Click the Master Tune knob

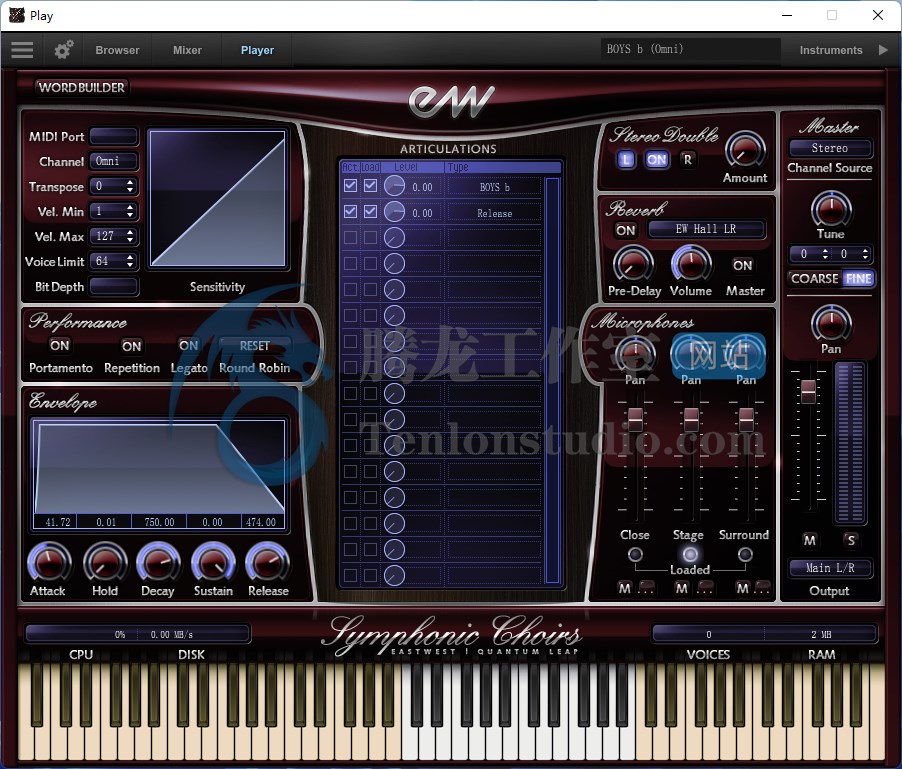(x=831, y=209)
